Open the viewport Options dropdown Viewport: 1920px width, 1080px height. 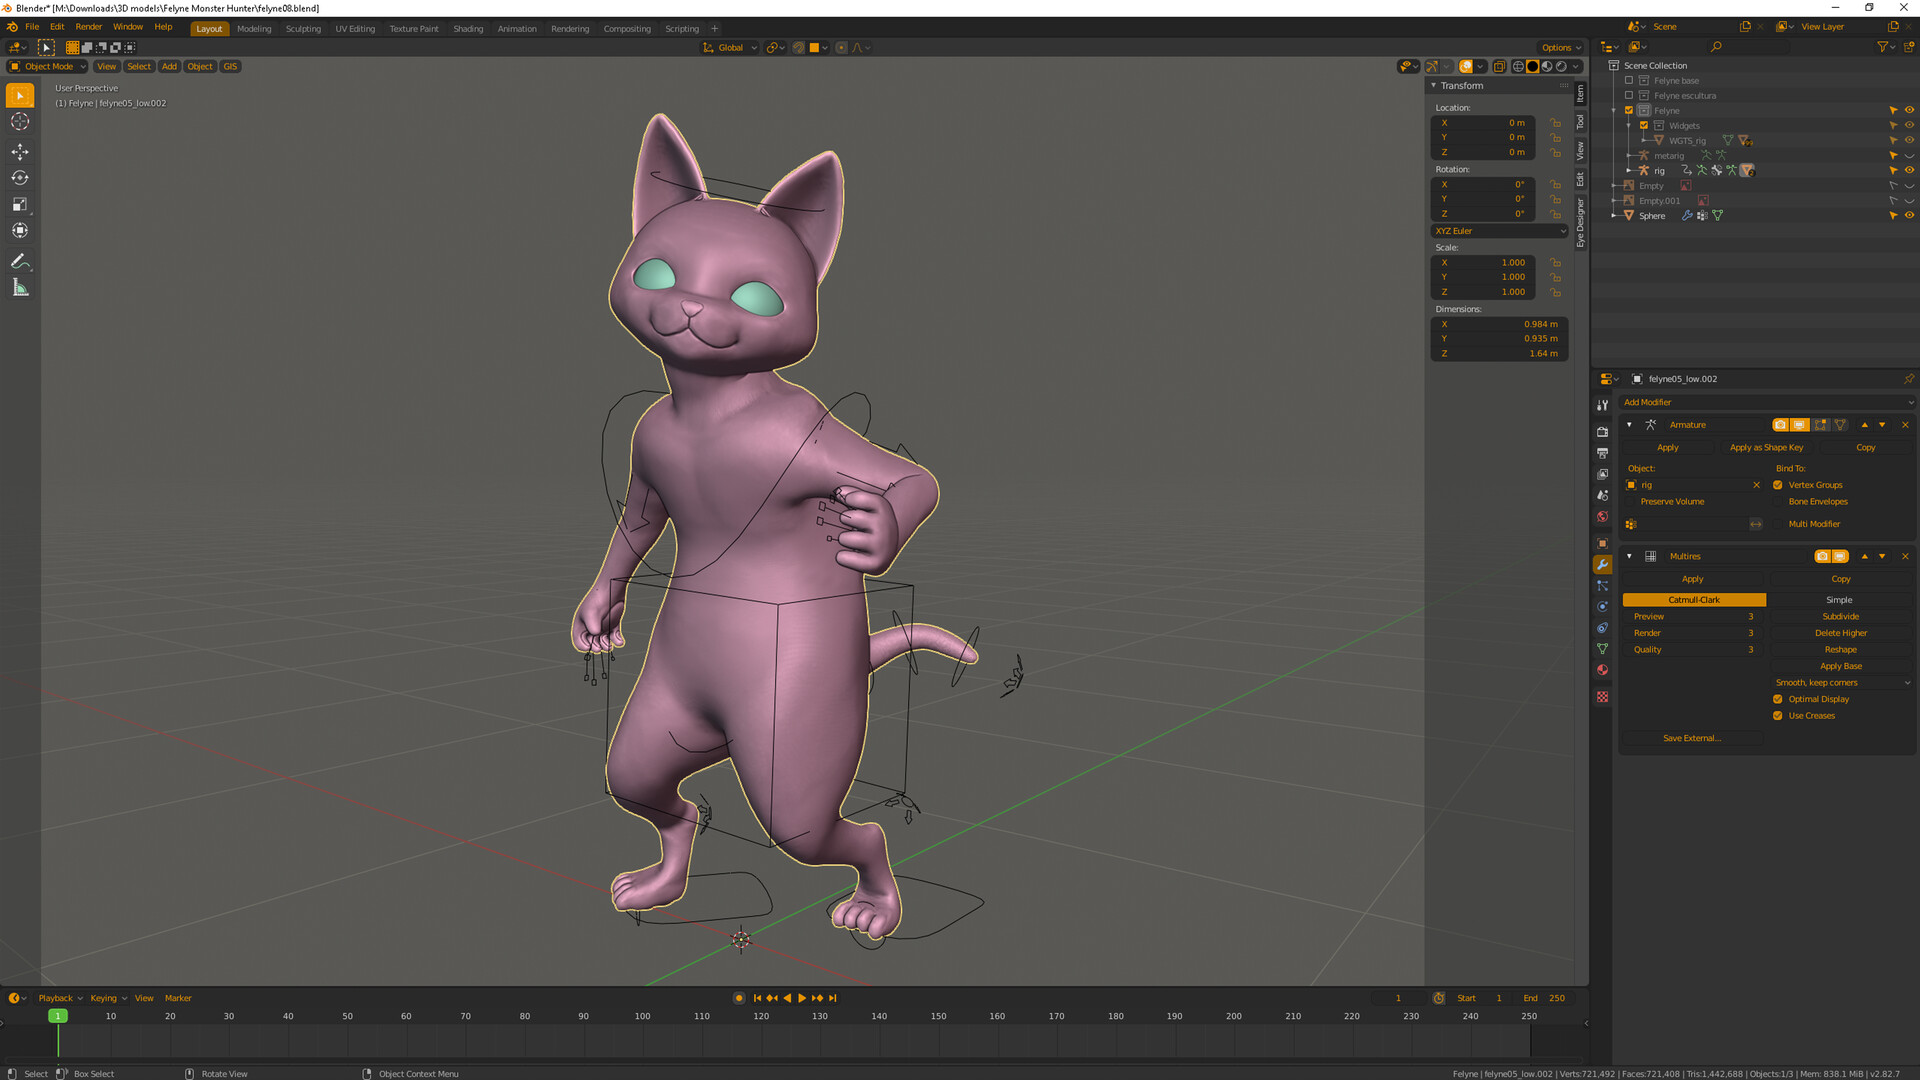point(1560,47)
